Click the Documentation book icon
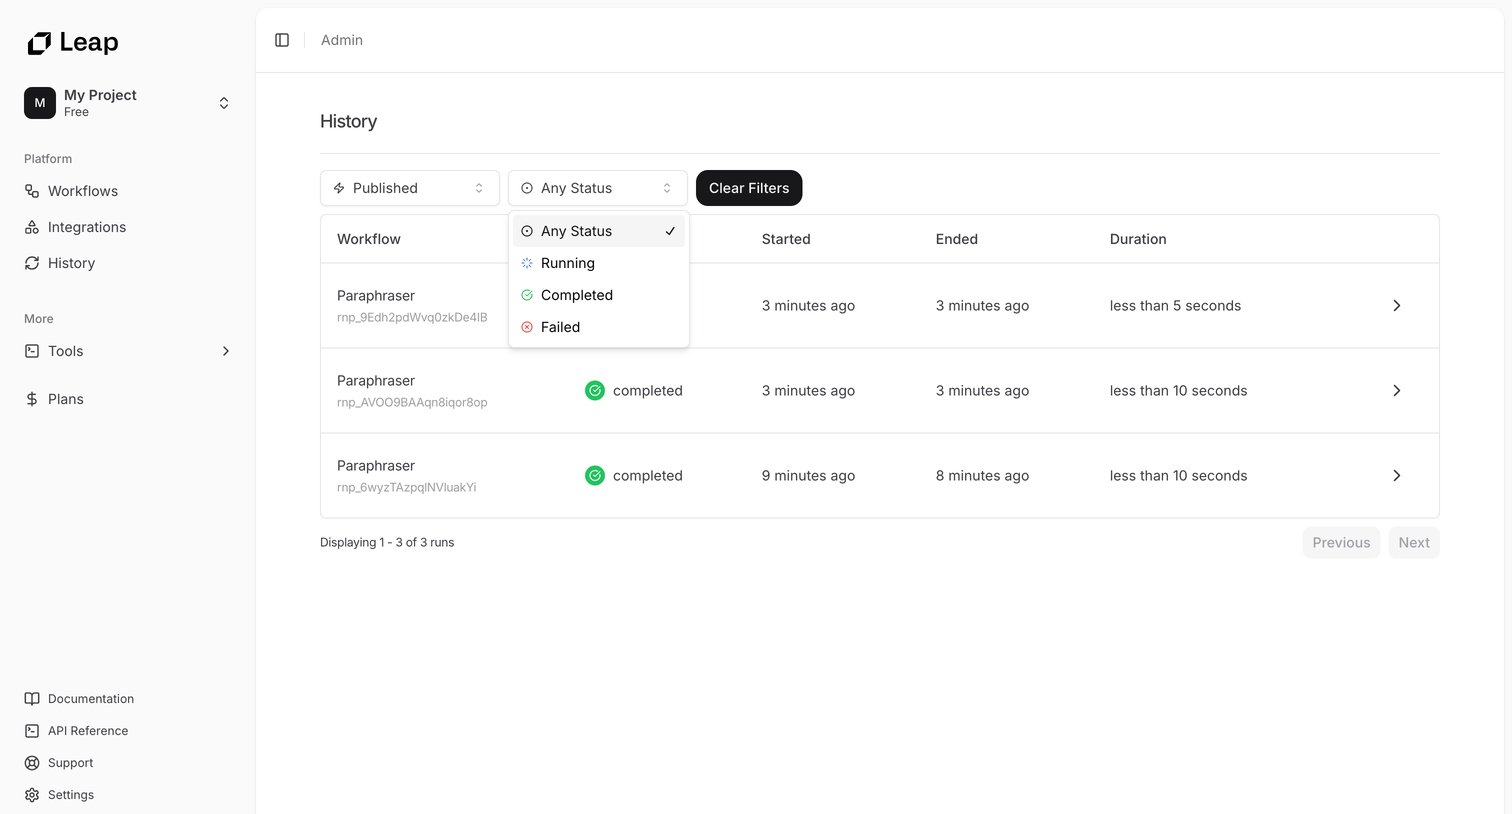 coord(32,699)
